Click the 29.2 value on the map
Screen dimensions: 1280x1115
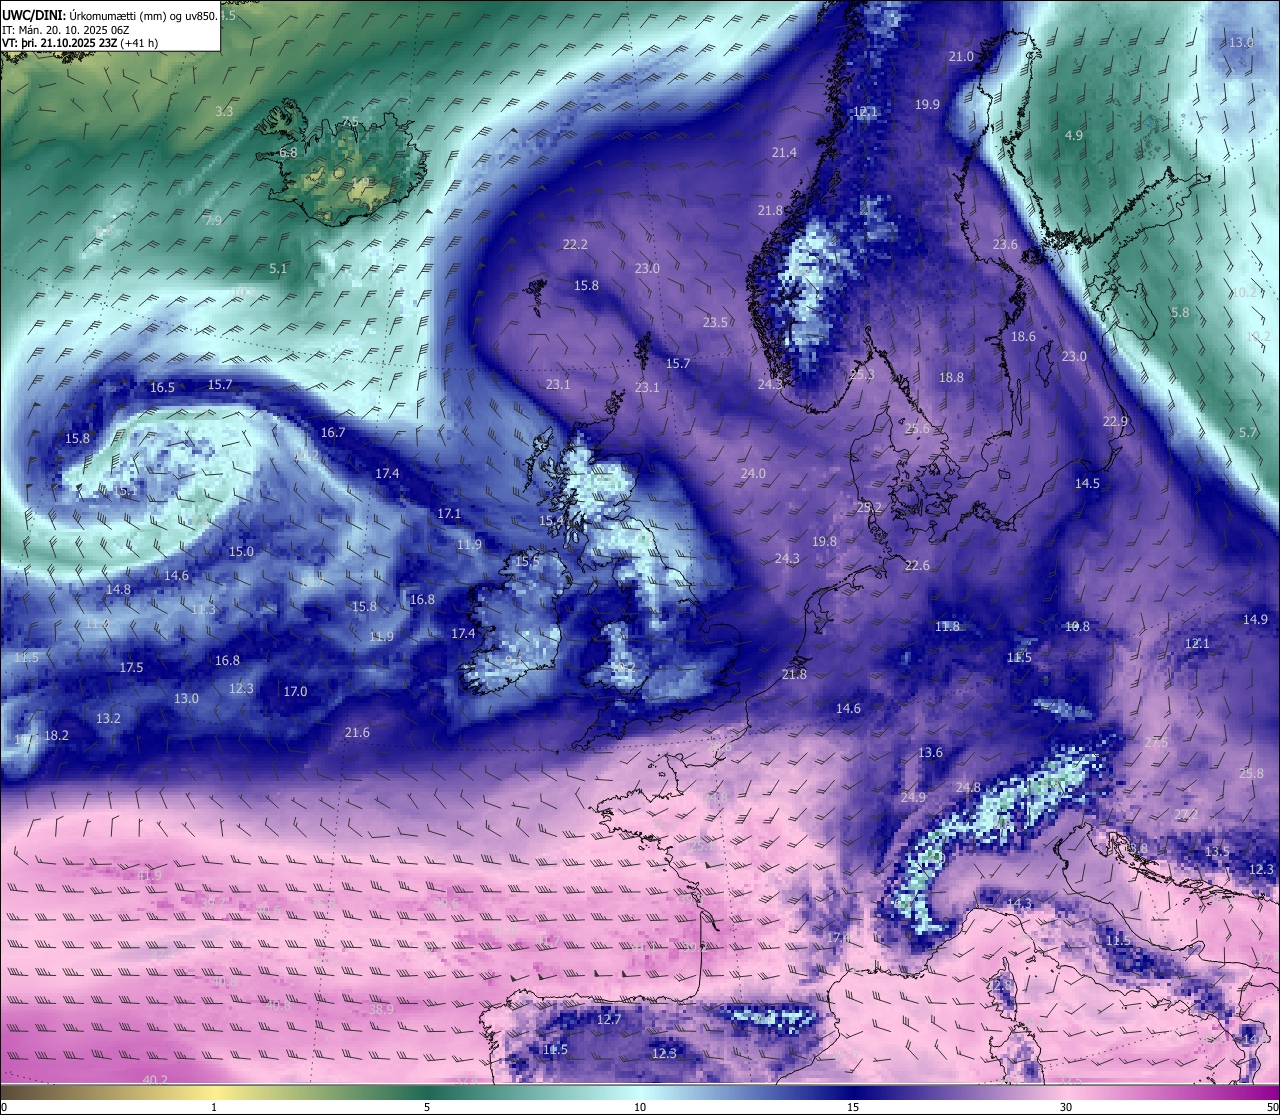869,507
